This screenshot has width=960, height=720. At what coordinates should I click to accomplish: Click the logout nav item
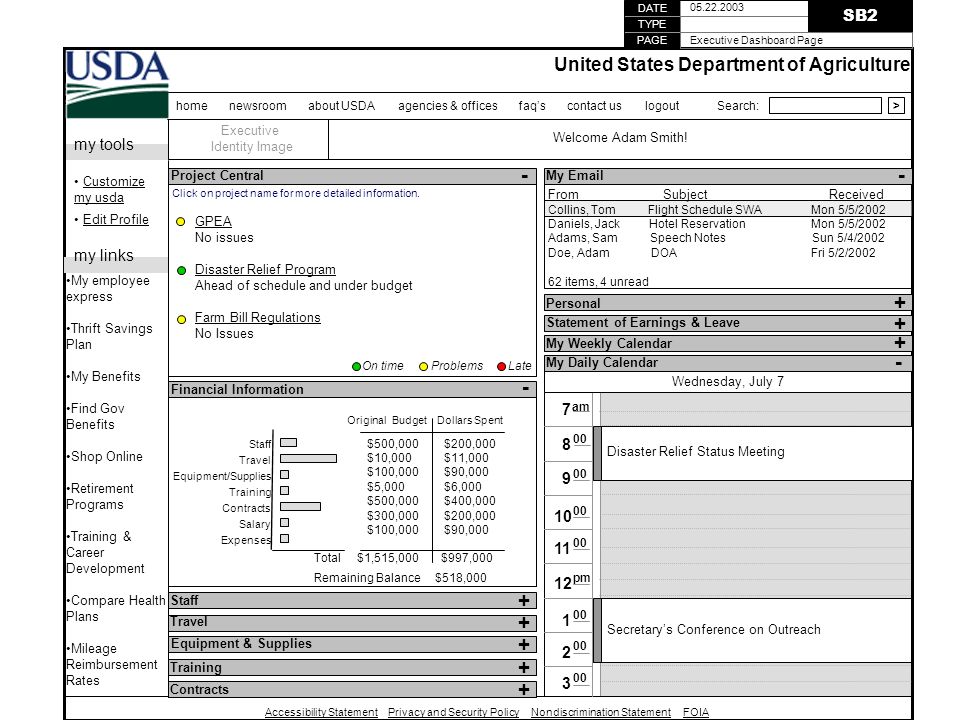[662, 106]
